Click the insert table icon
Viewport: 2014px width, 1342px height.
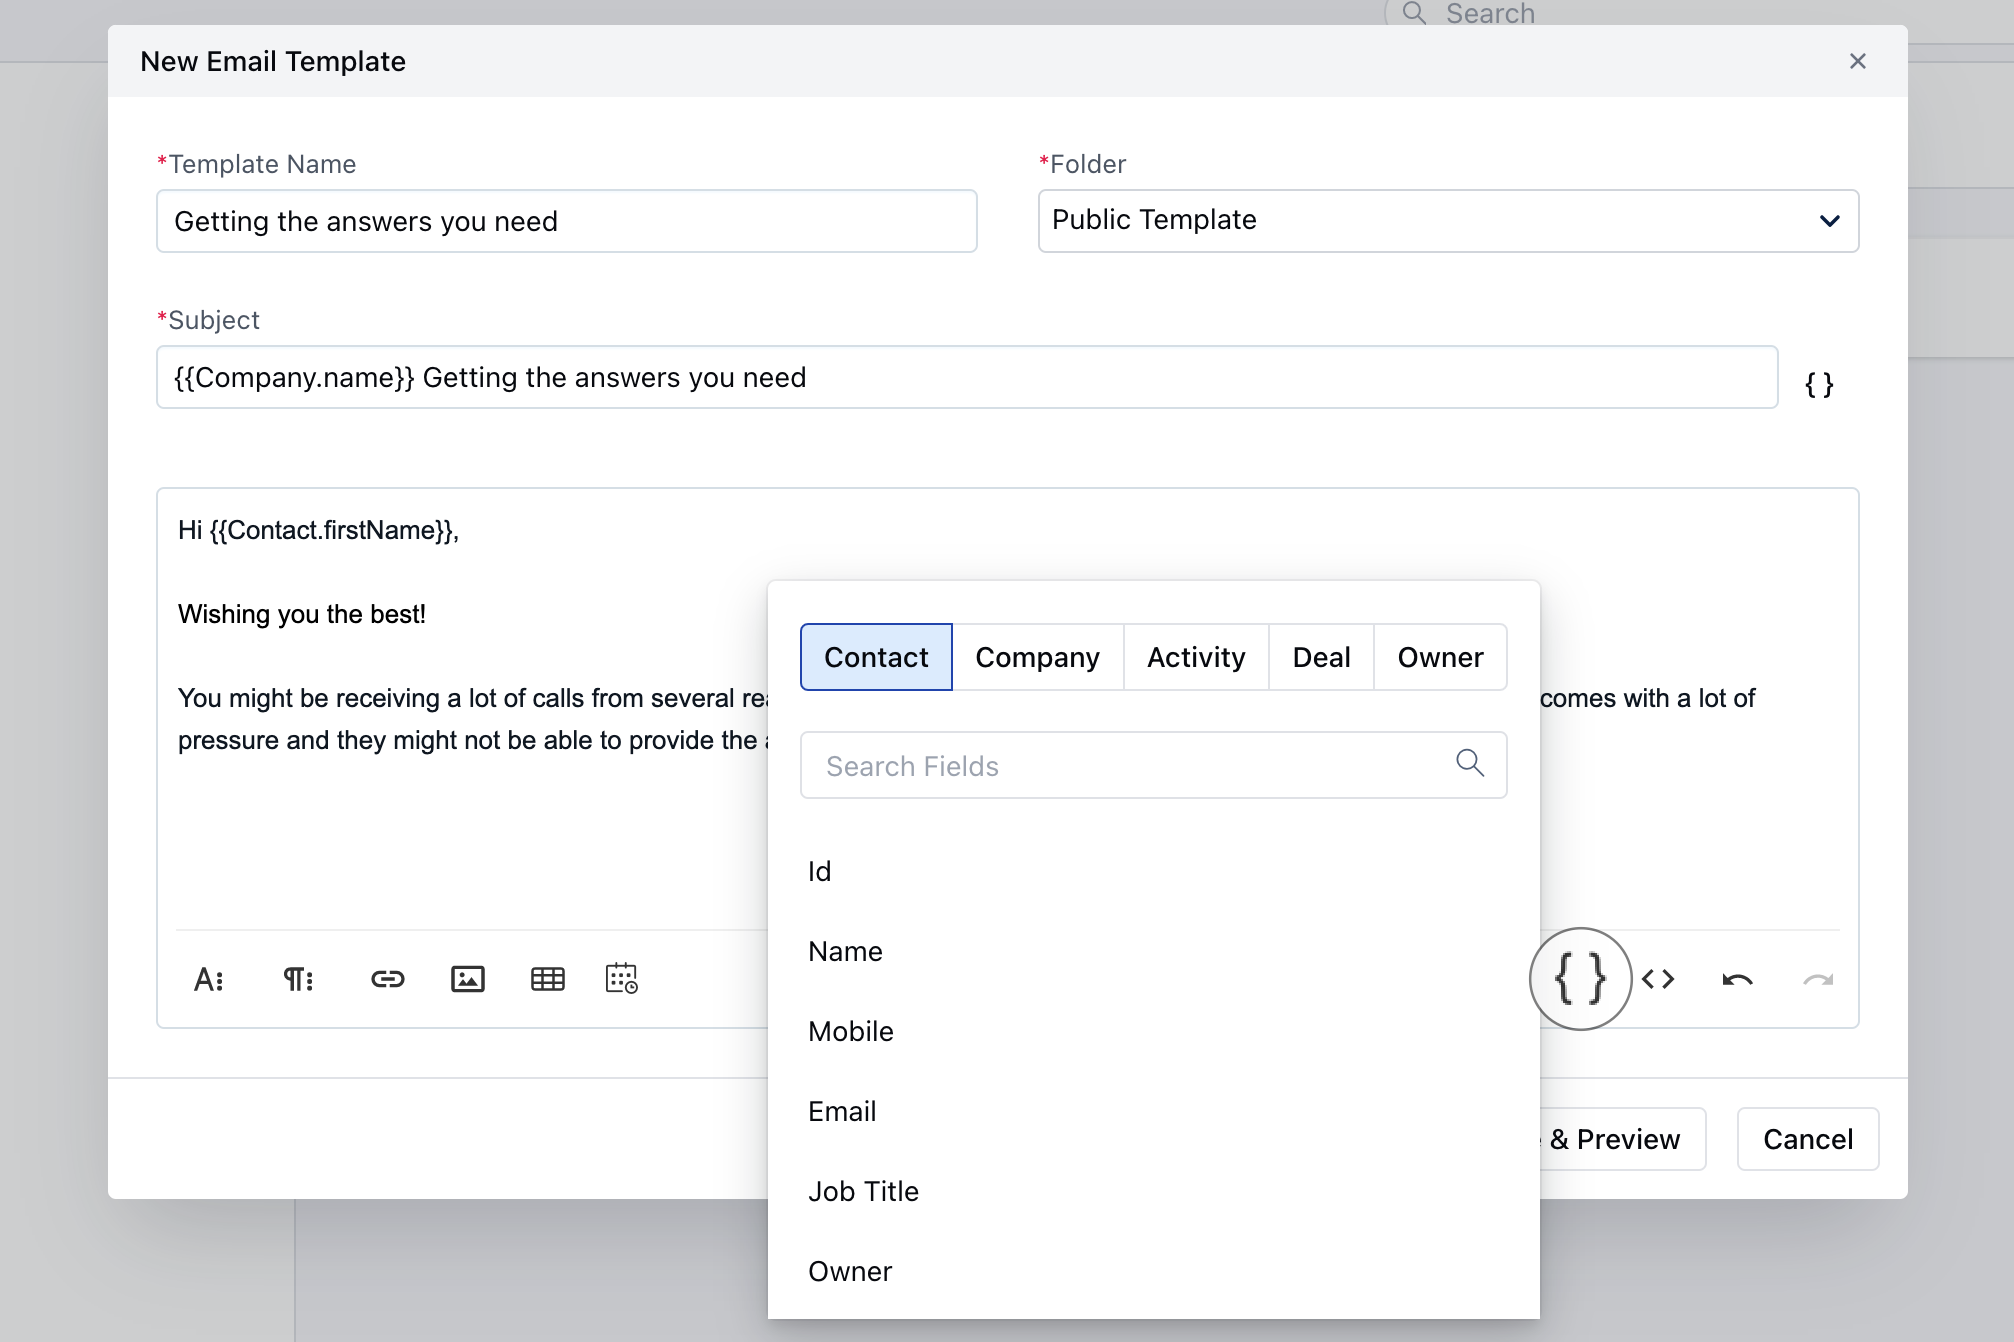coord(547,979)
